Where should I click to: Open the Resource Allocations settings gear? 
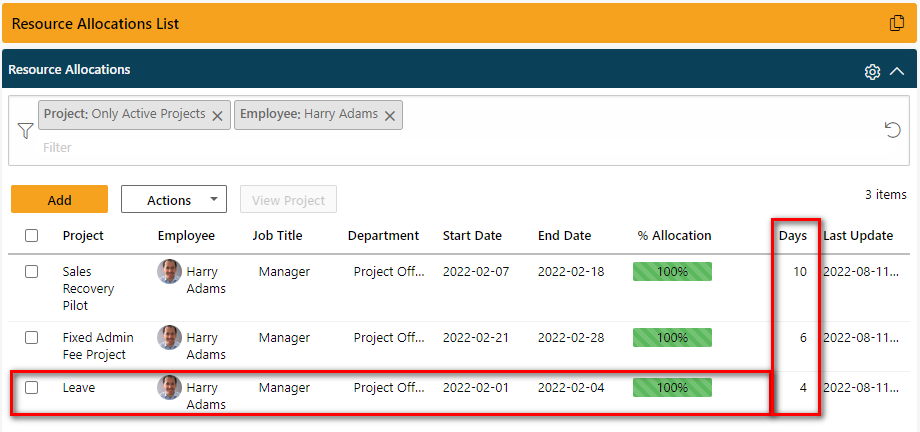872,72
